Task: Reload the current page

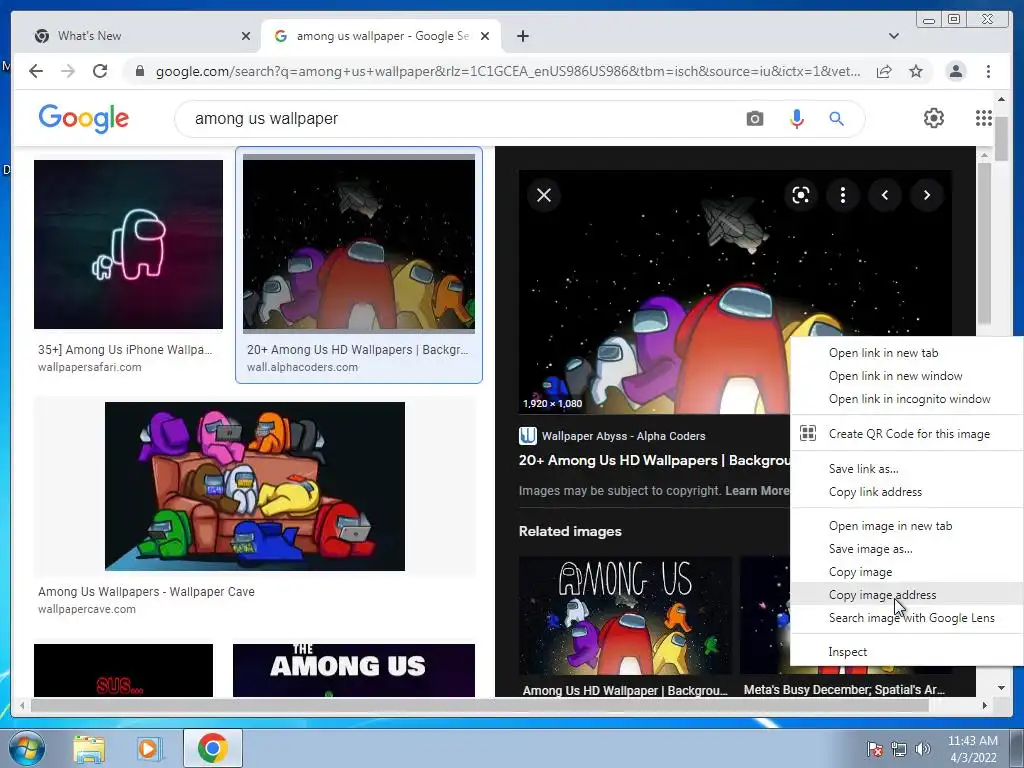Action: (100, 71)
